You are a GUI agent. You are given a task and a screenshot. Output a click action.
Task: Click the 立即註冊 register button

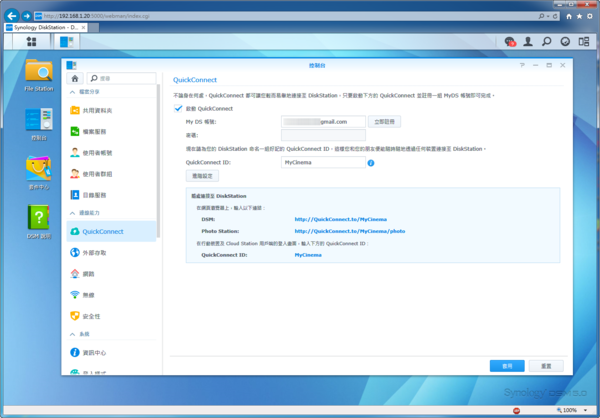tap(385, 121)
